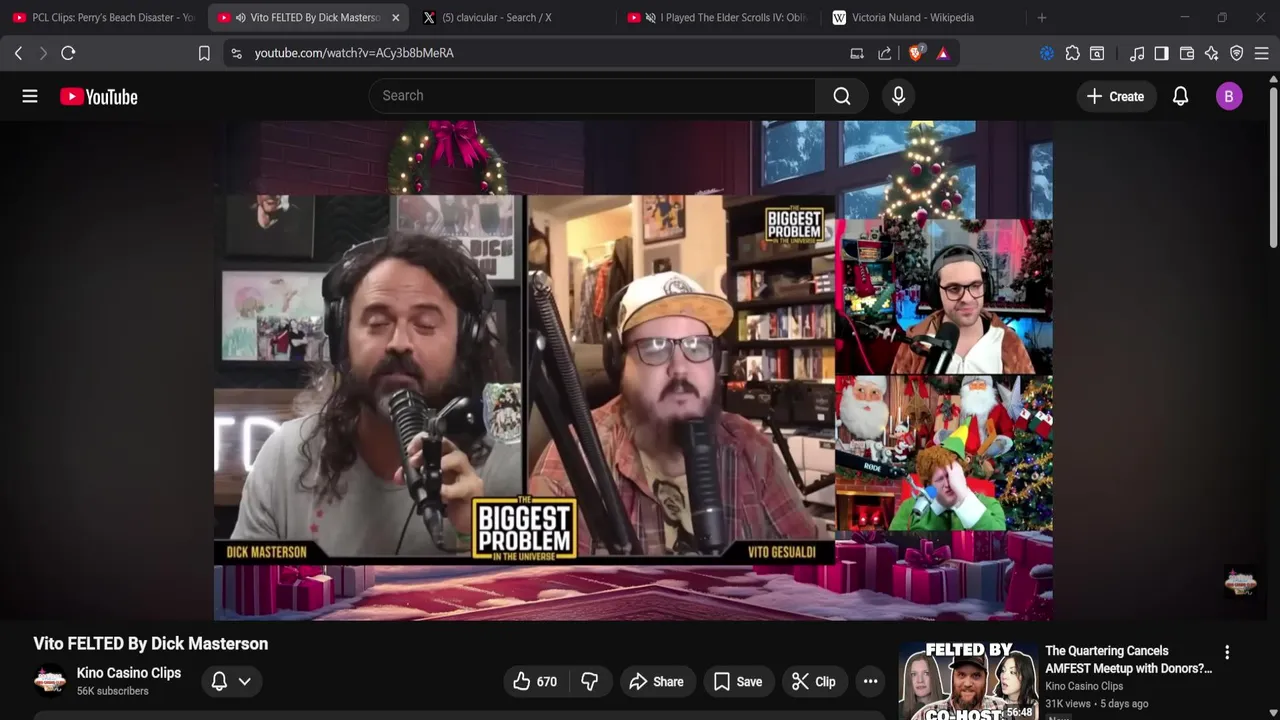Open the account avatar menu labeled B
The width and height of the screenshot is (1280, 720).
coord(1229,96)
